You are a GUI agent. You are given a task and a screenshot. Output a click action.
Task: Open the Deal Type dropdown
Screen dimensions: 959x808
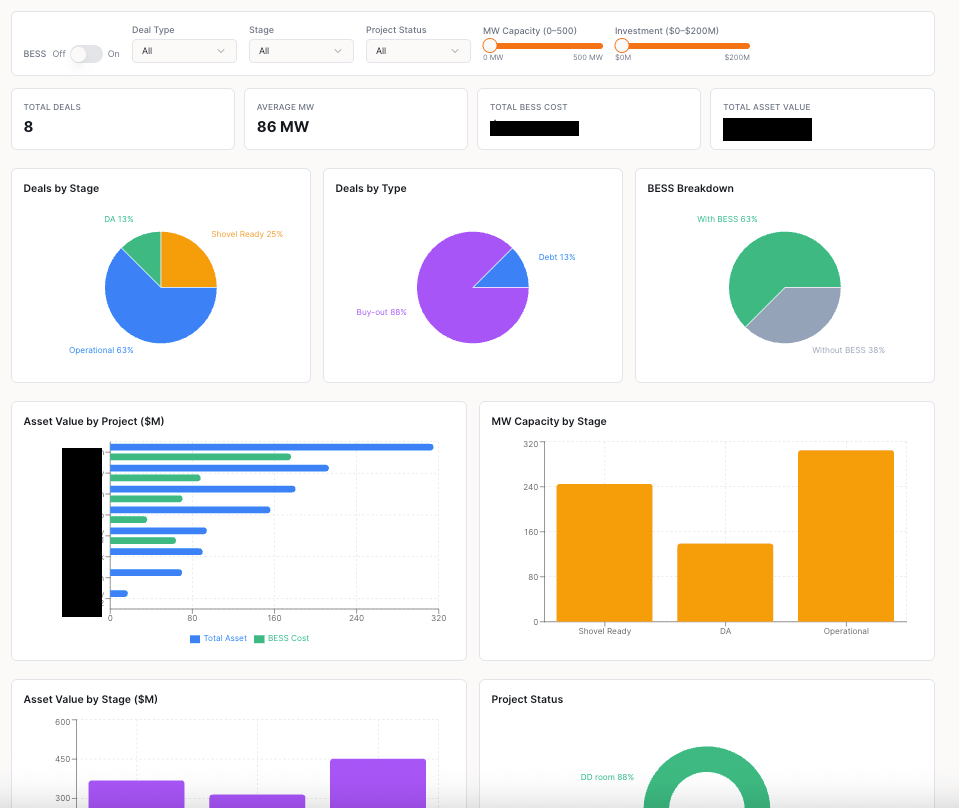coord(184,51)
